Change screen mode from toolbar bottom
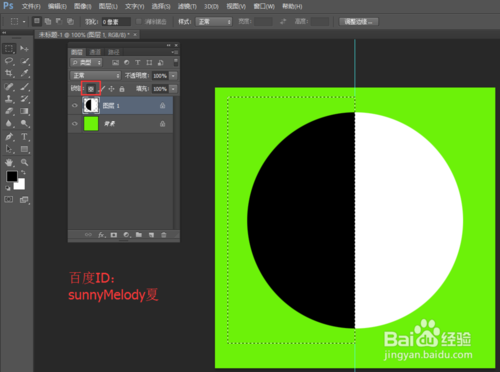 click(24, 200)
